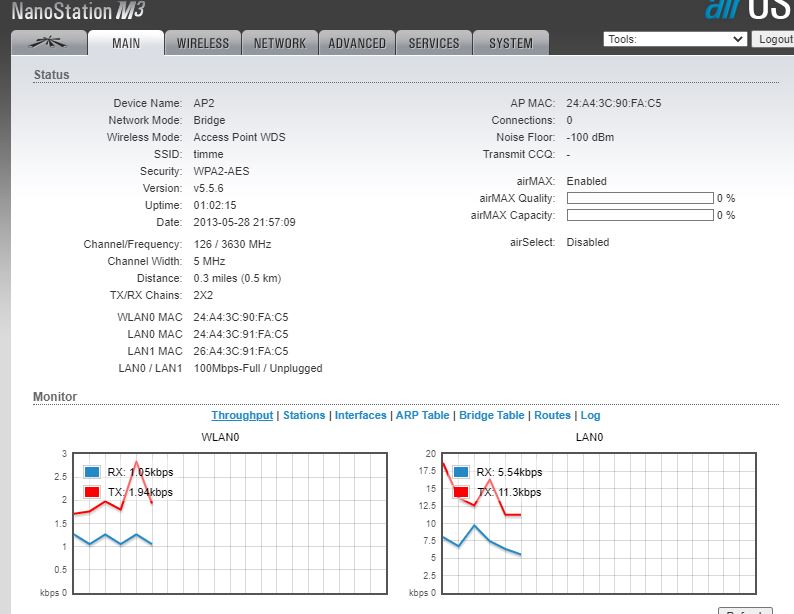
Task: Click the airOS logo
Action: point(749,9)
